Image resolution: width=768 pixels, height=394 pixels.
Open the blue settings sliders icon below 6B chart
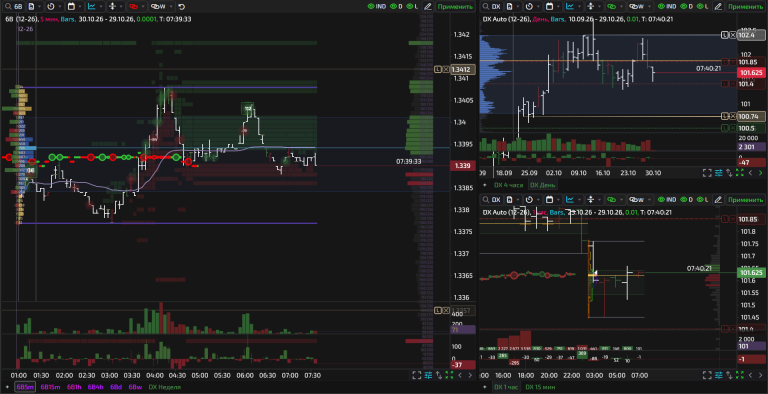428,375
